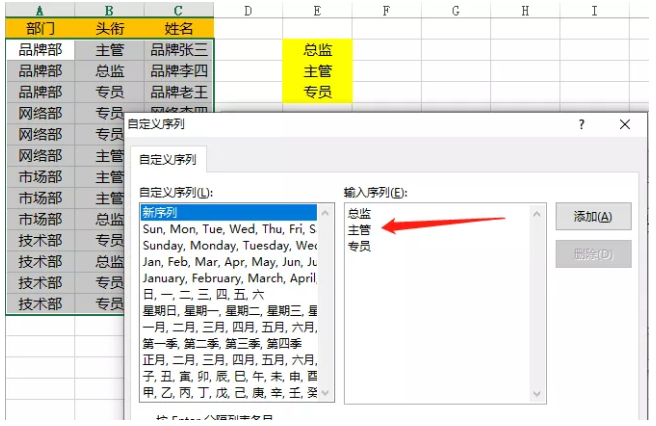
Task: Click the up arrow of 输入序列 scrollbar
Action: point(537,214)
